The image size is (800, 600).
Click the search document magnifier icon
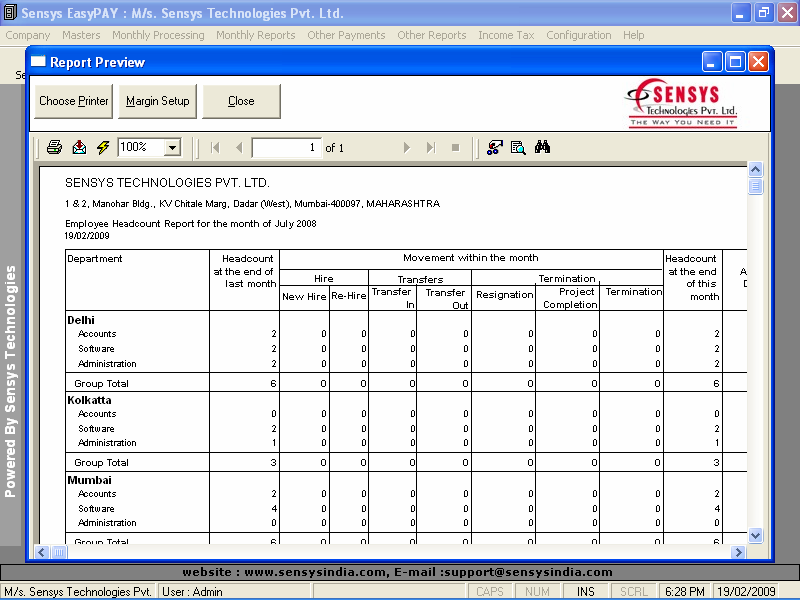click(x=518, y=147)
